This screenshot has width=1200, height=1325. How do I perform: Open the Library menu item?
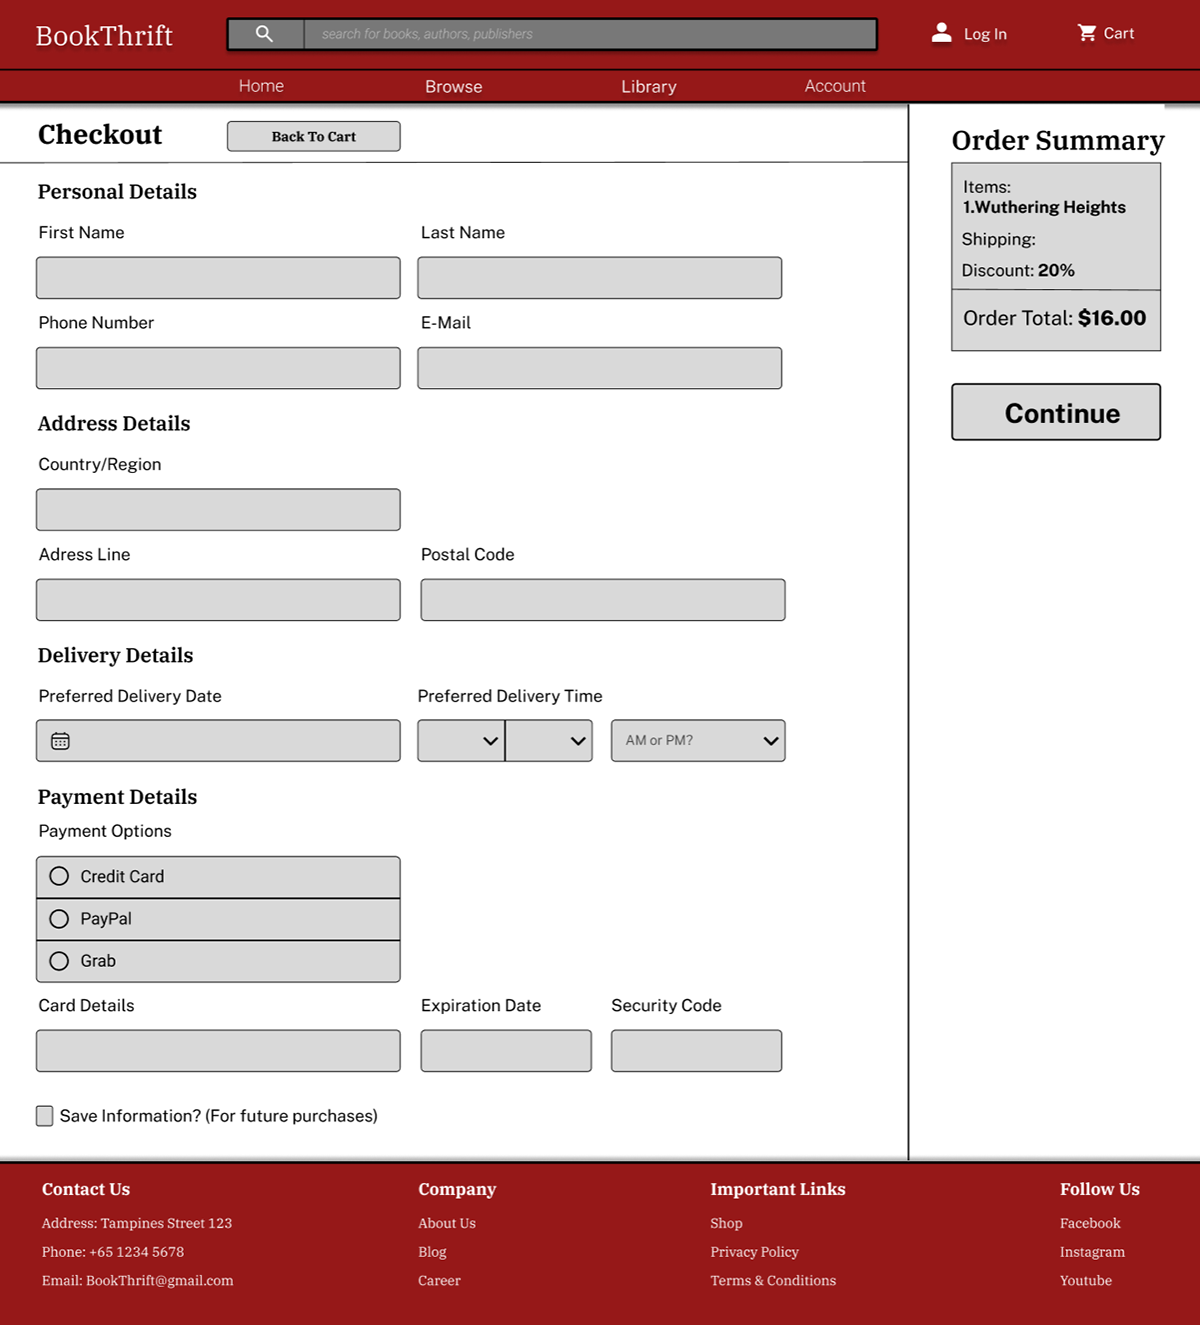coord(648,87)
